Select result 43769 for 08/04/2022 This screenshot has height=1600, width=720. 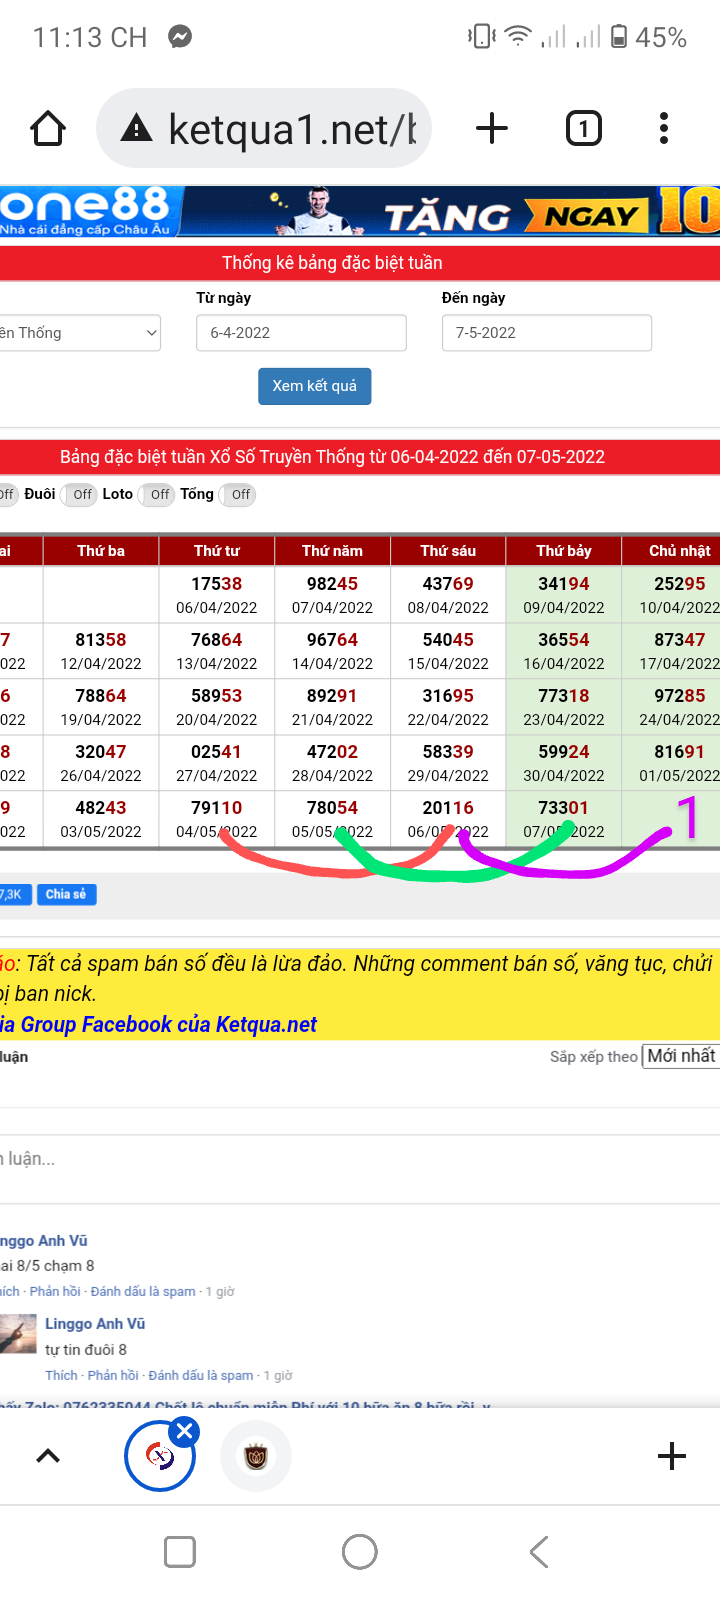coord(448,584)
